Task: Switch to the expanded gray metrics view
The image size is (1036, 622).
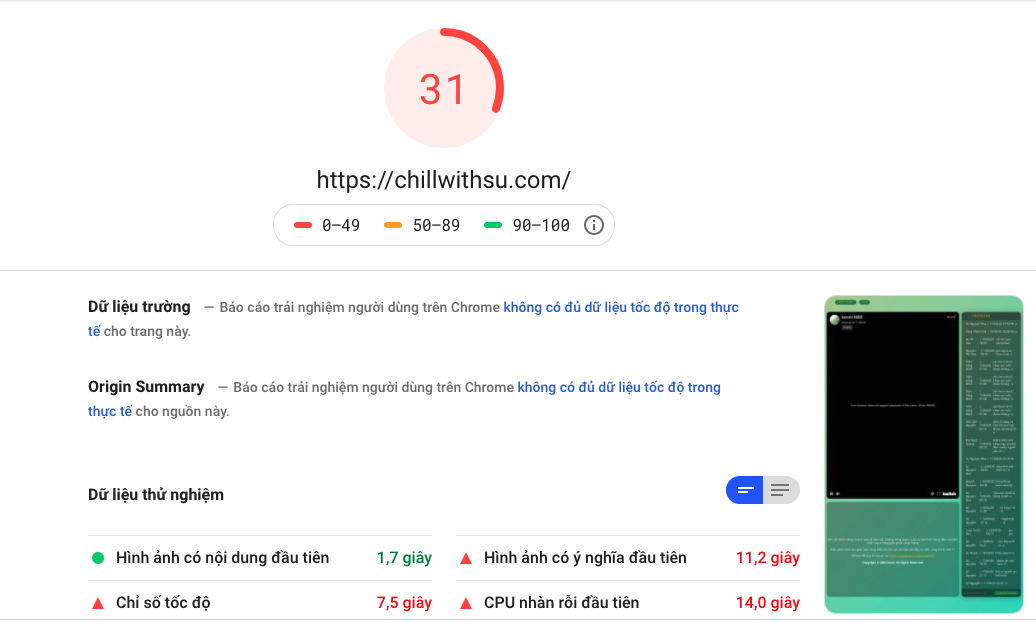Action: [x=781, y=490]
